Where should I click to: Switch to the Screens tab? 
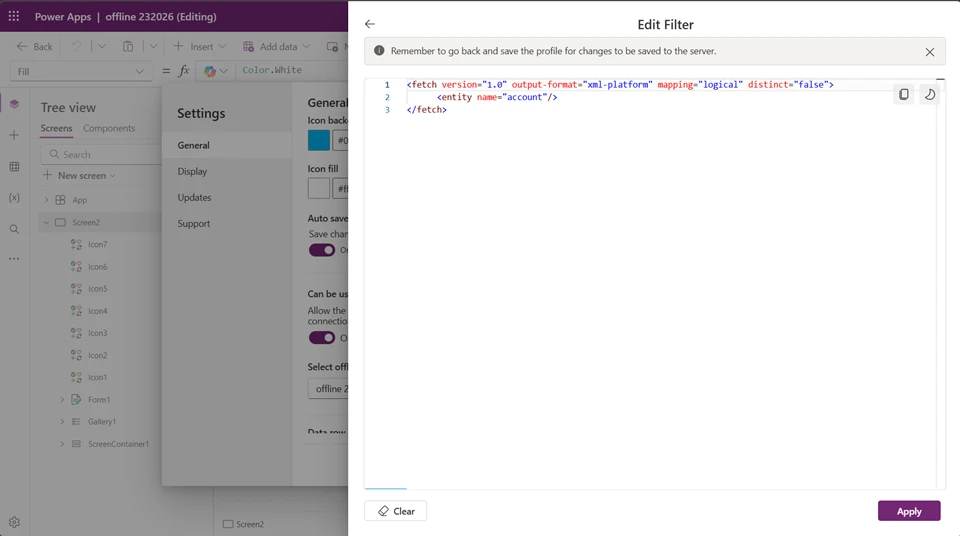tap(56, 128)
